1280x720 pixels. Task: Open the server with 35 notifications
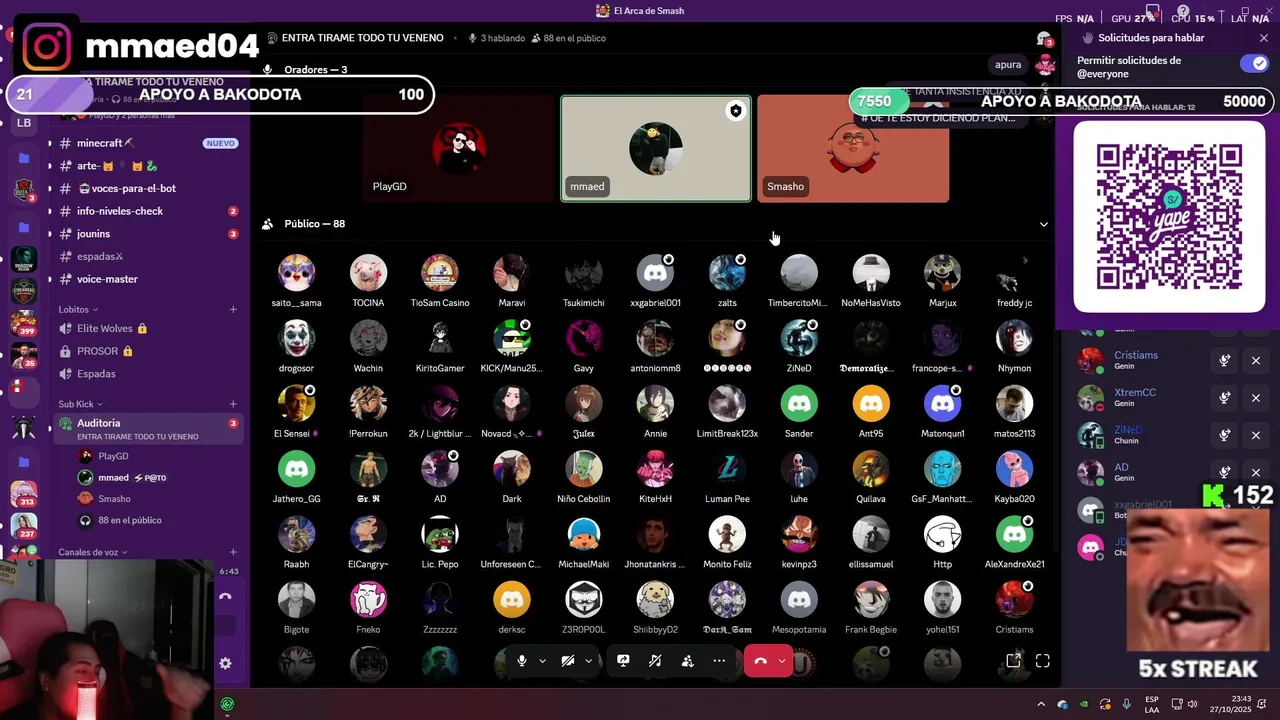(24, 356)
